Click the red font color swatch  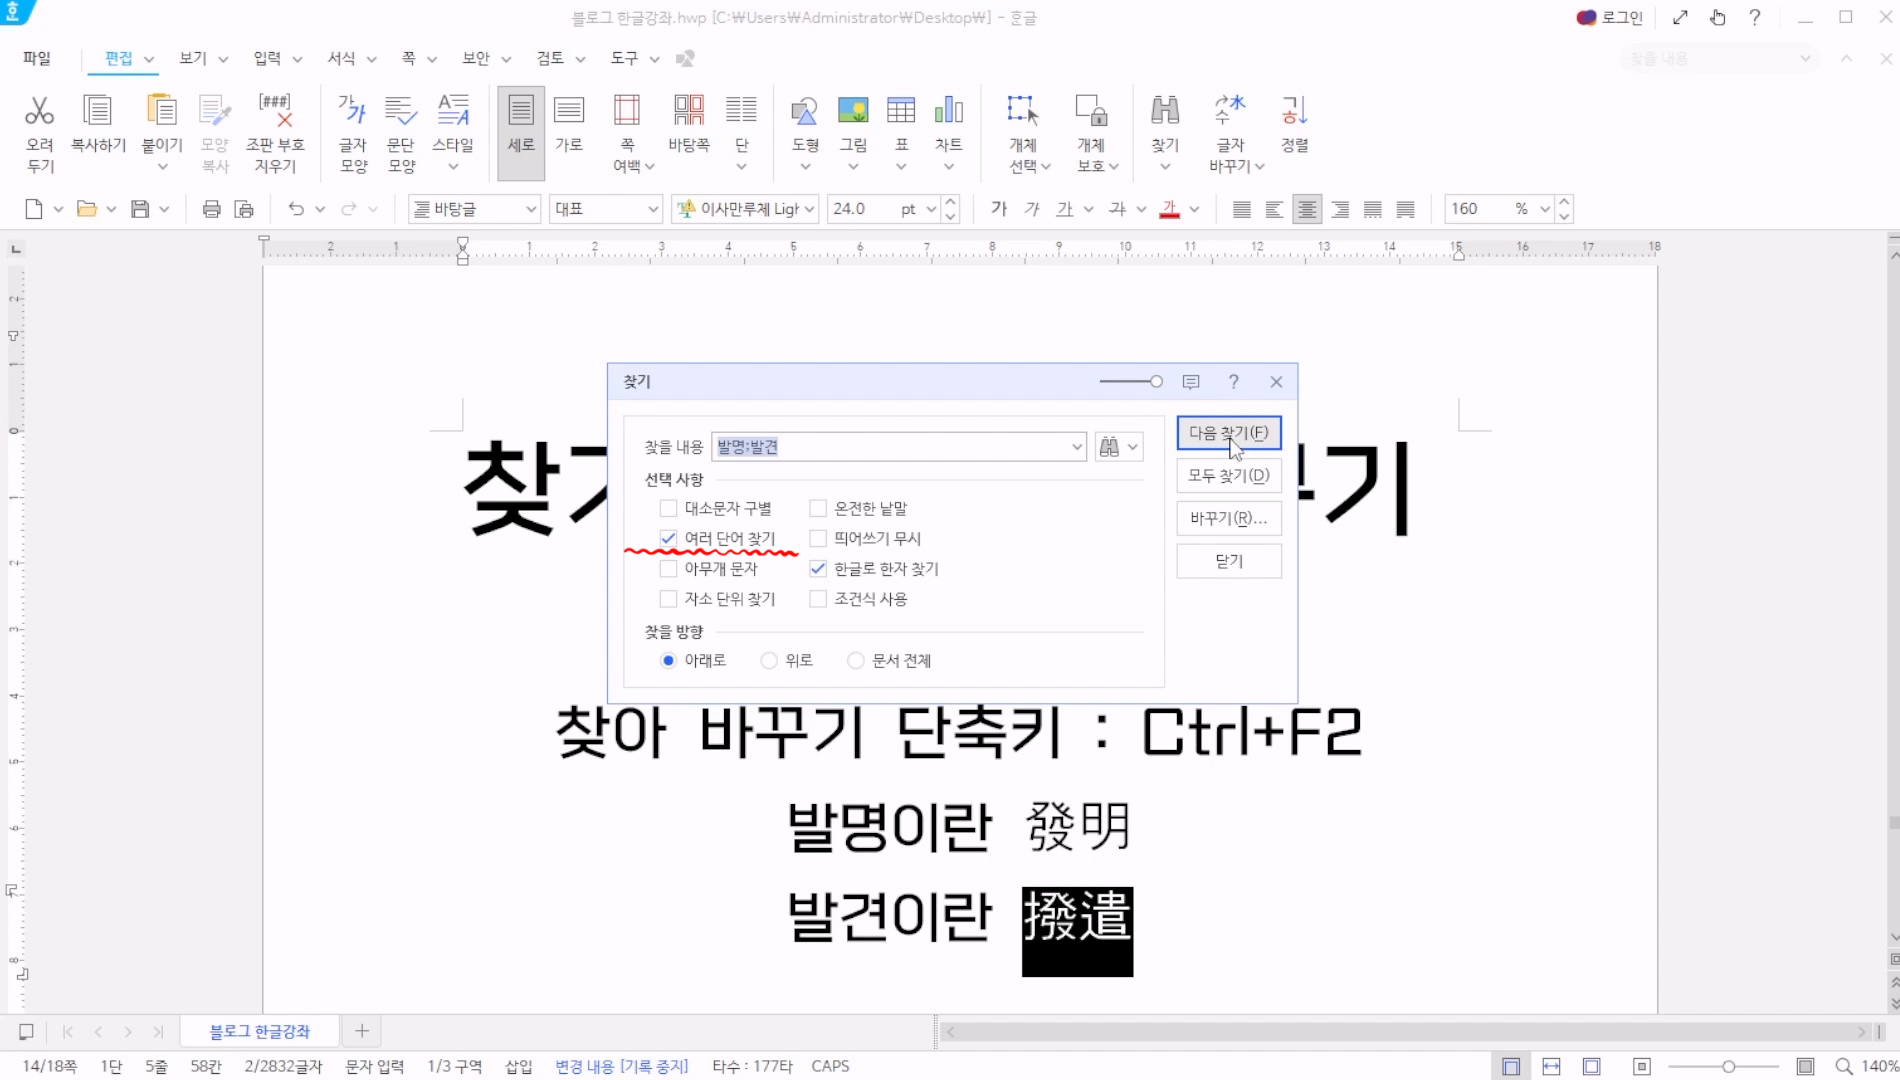[1169, 209]
